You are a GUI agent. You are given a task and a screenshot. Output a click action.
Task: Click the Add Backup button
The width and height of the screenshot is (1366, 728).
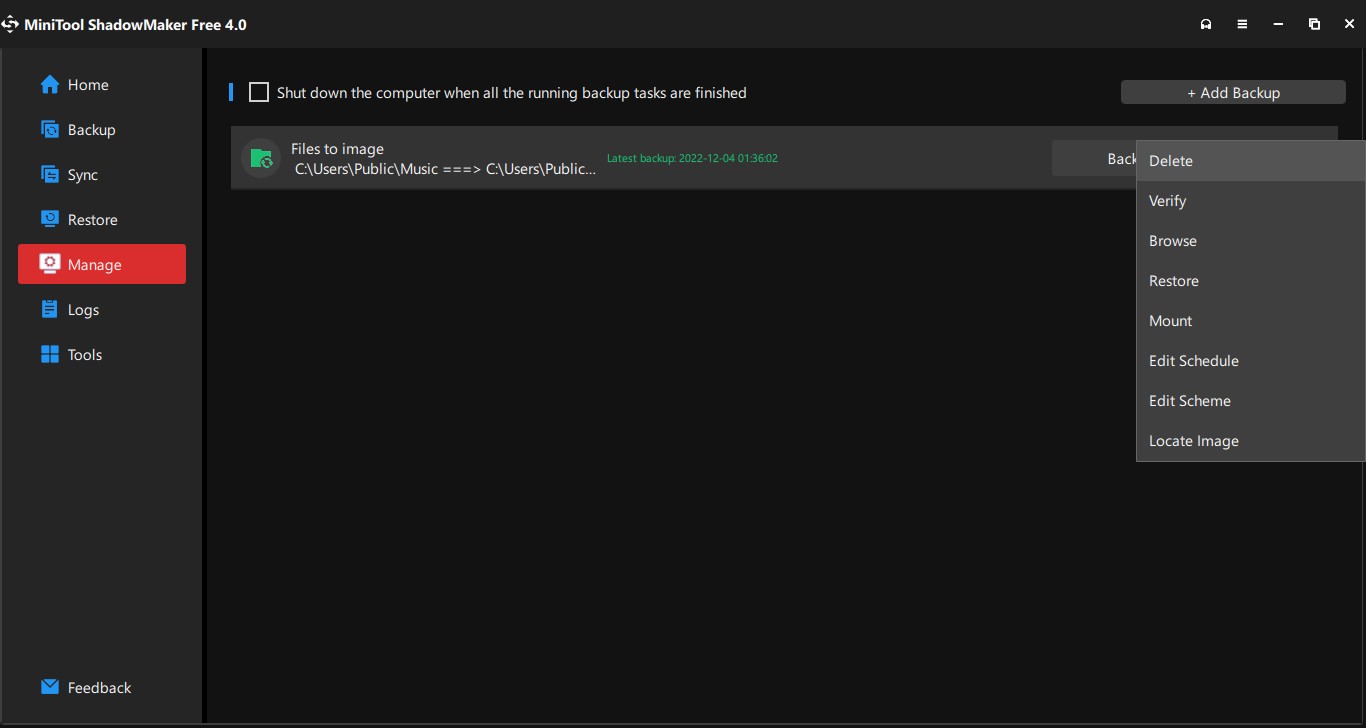click(x=1232, y=93)
